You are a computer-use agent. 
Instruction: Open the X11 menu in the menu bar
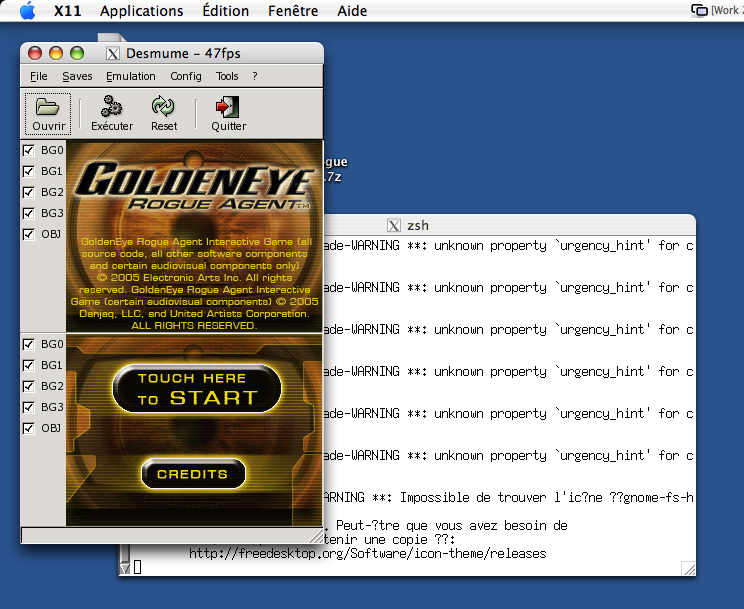[67, 10]
